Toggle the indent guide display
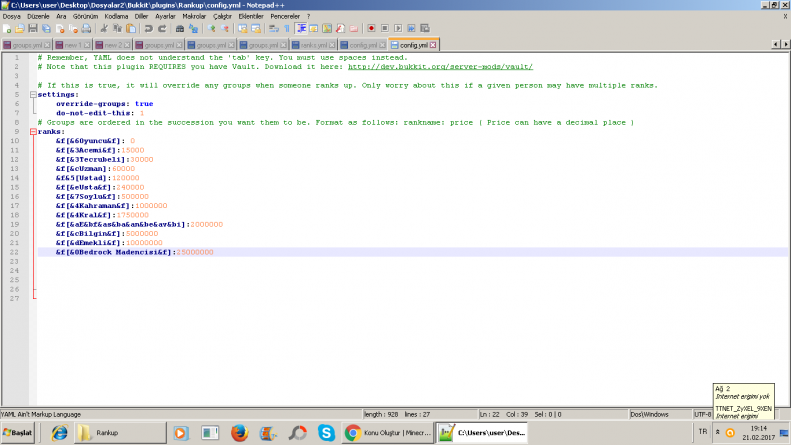 click(301, 29)
